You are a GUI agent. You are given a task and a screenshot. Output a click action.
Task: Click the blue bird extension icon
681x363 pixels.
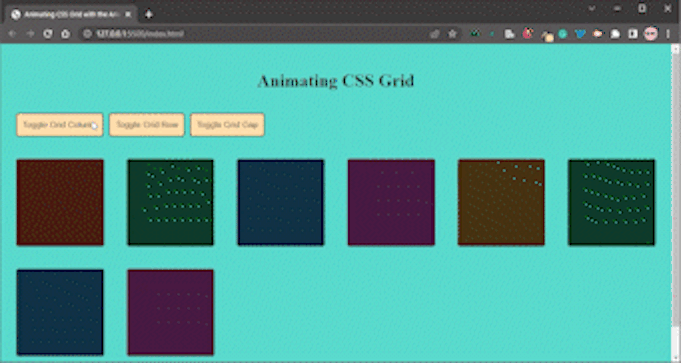point(580,33)
